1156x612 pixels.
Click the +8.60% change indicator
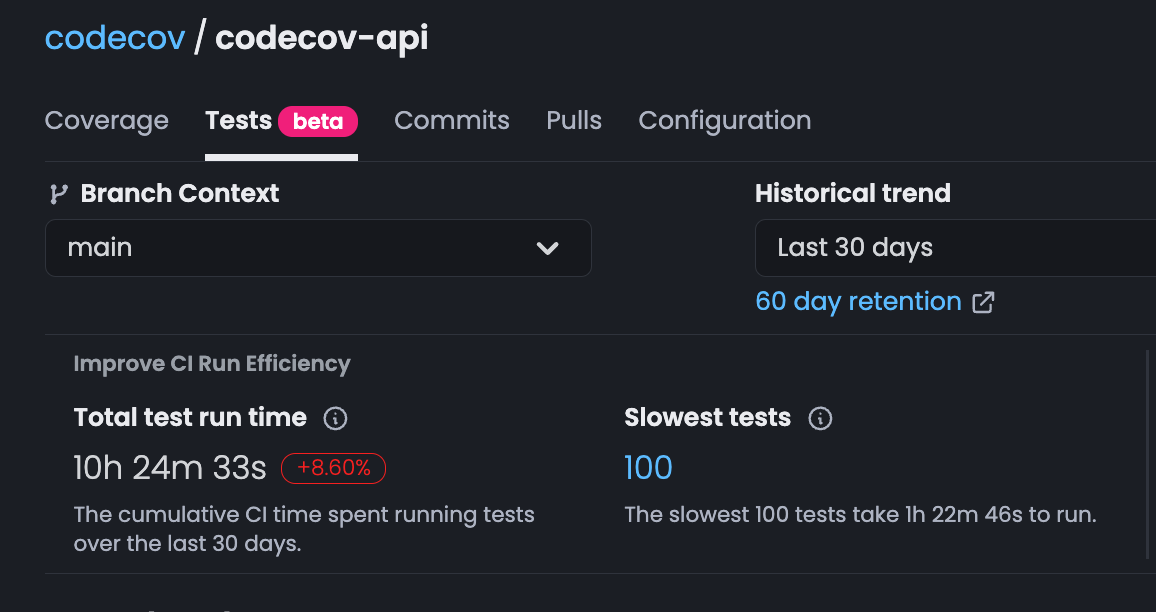pos(333,468)
